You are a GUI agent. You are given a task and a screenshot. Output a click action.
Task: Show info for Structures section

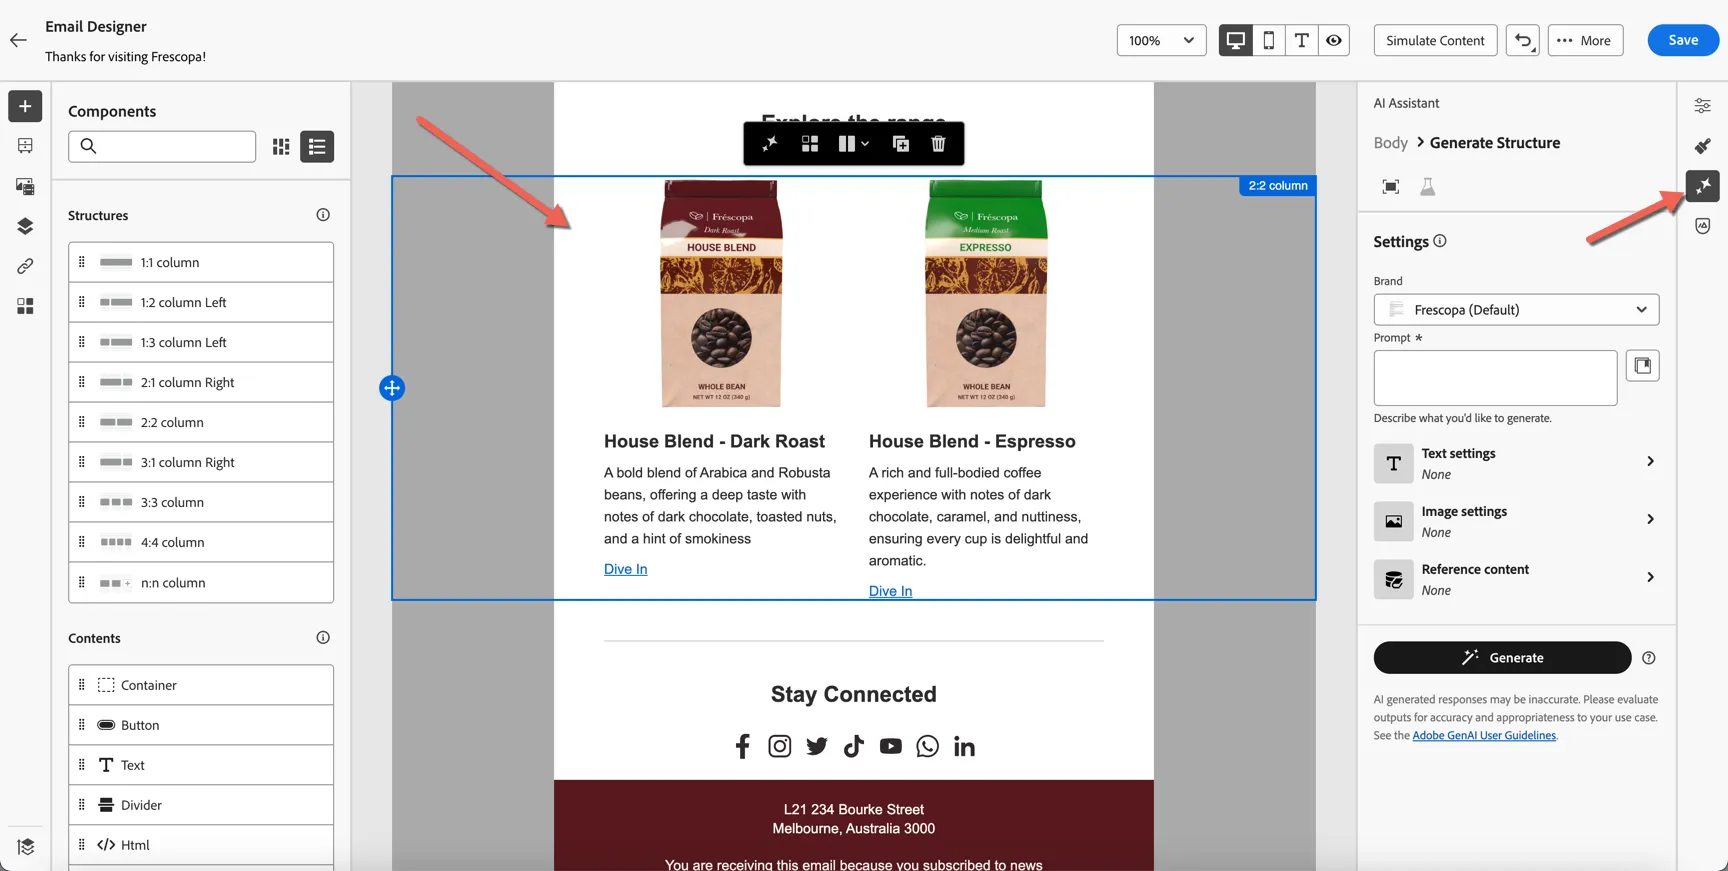tap(323, 215)
